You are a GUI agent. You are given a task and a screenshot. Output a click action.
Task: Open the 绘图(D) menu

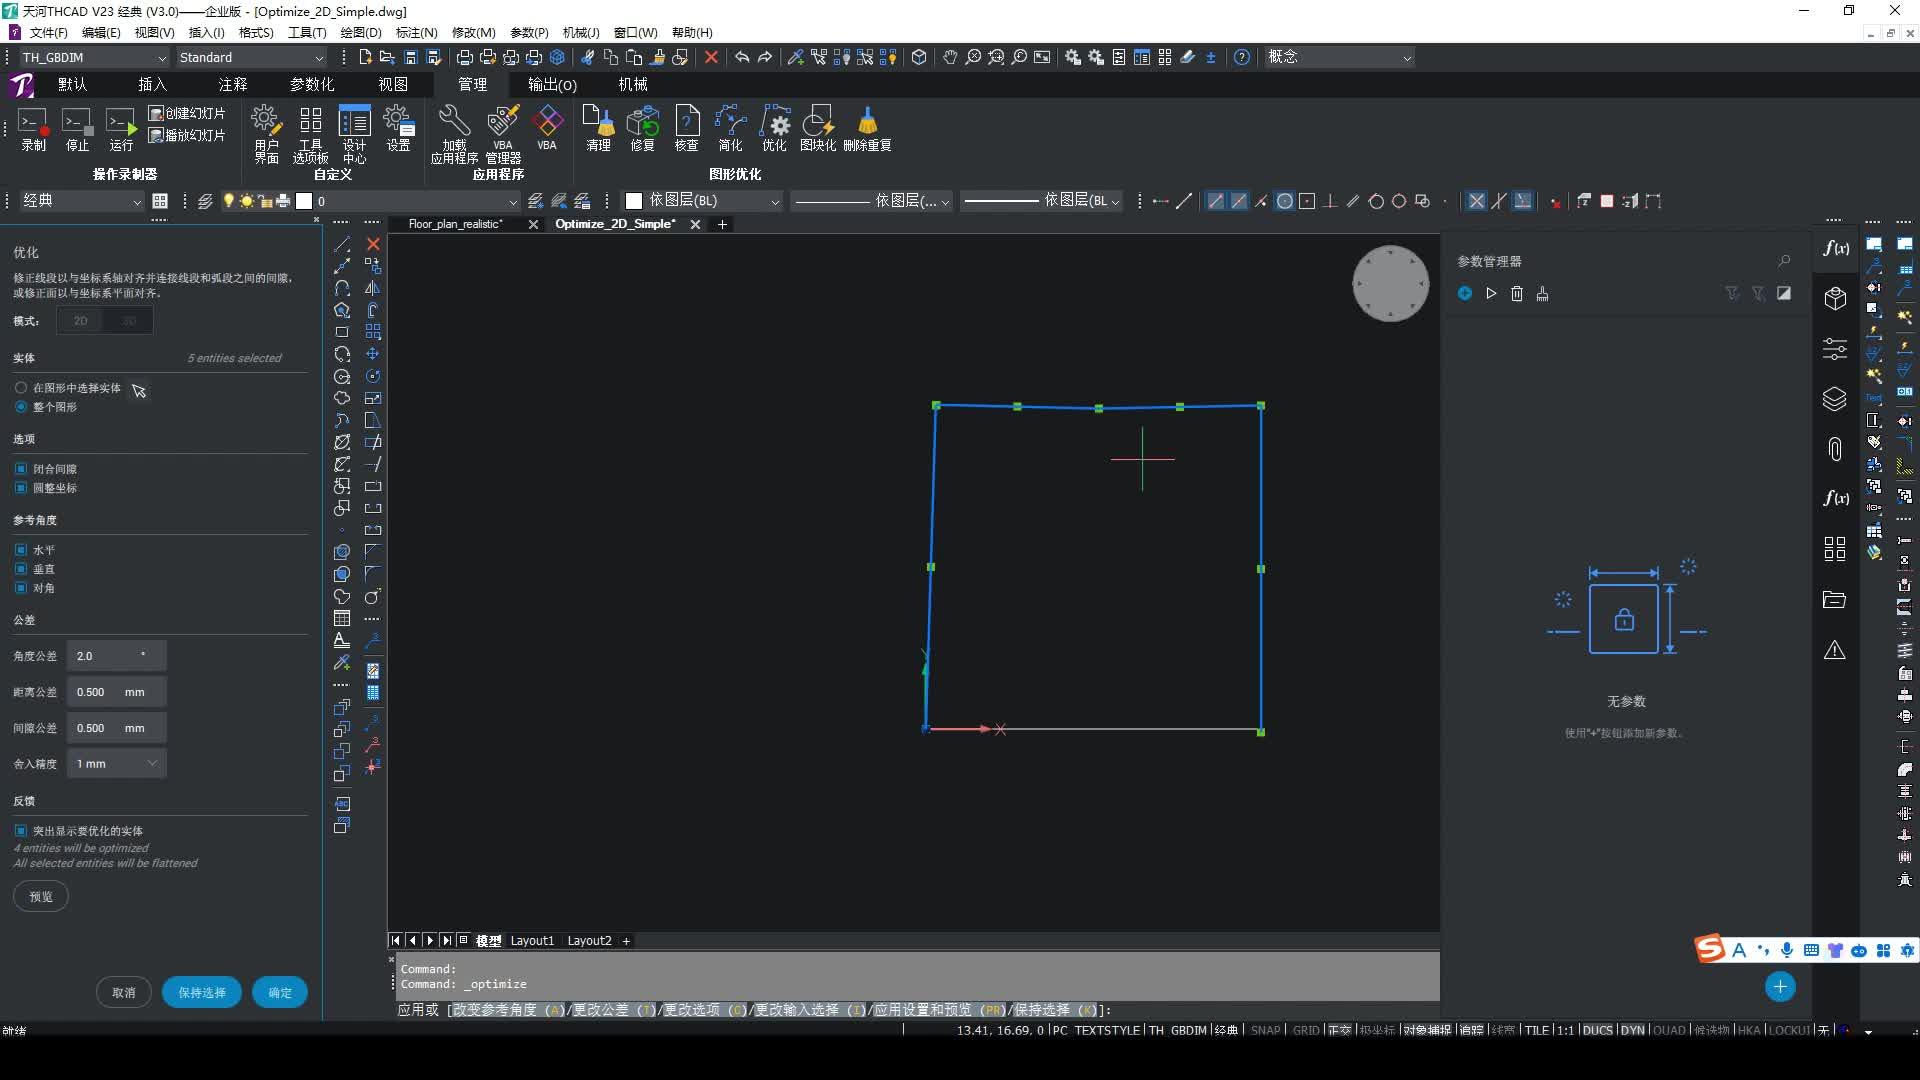360,33
